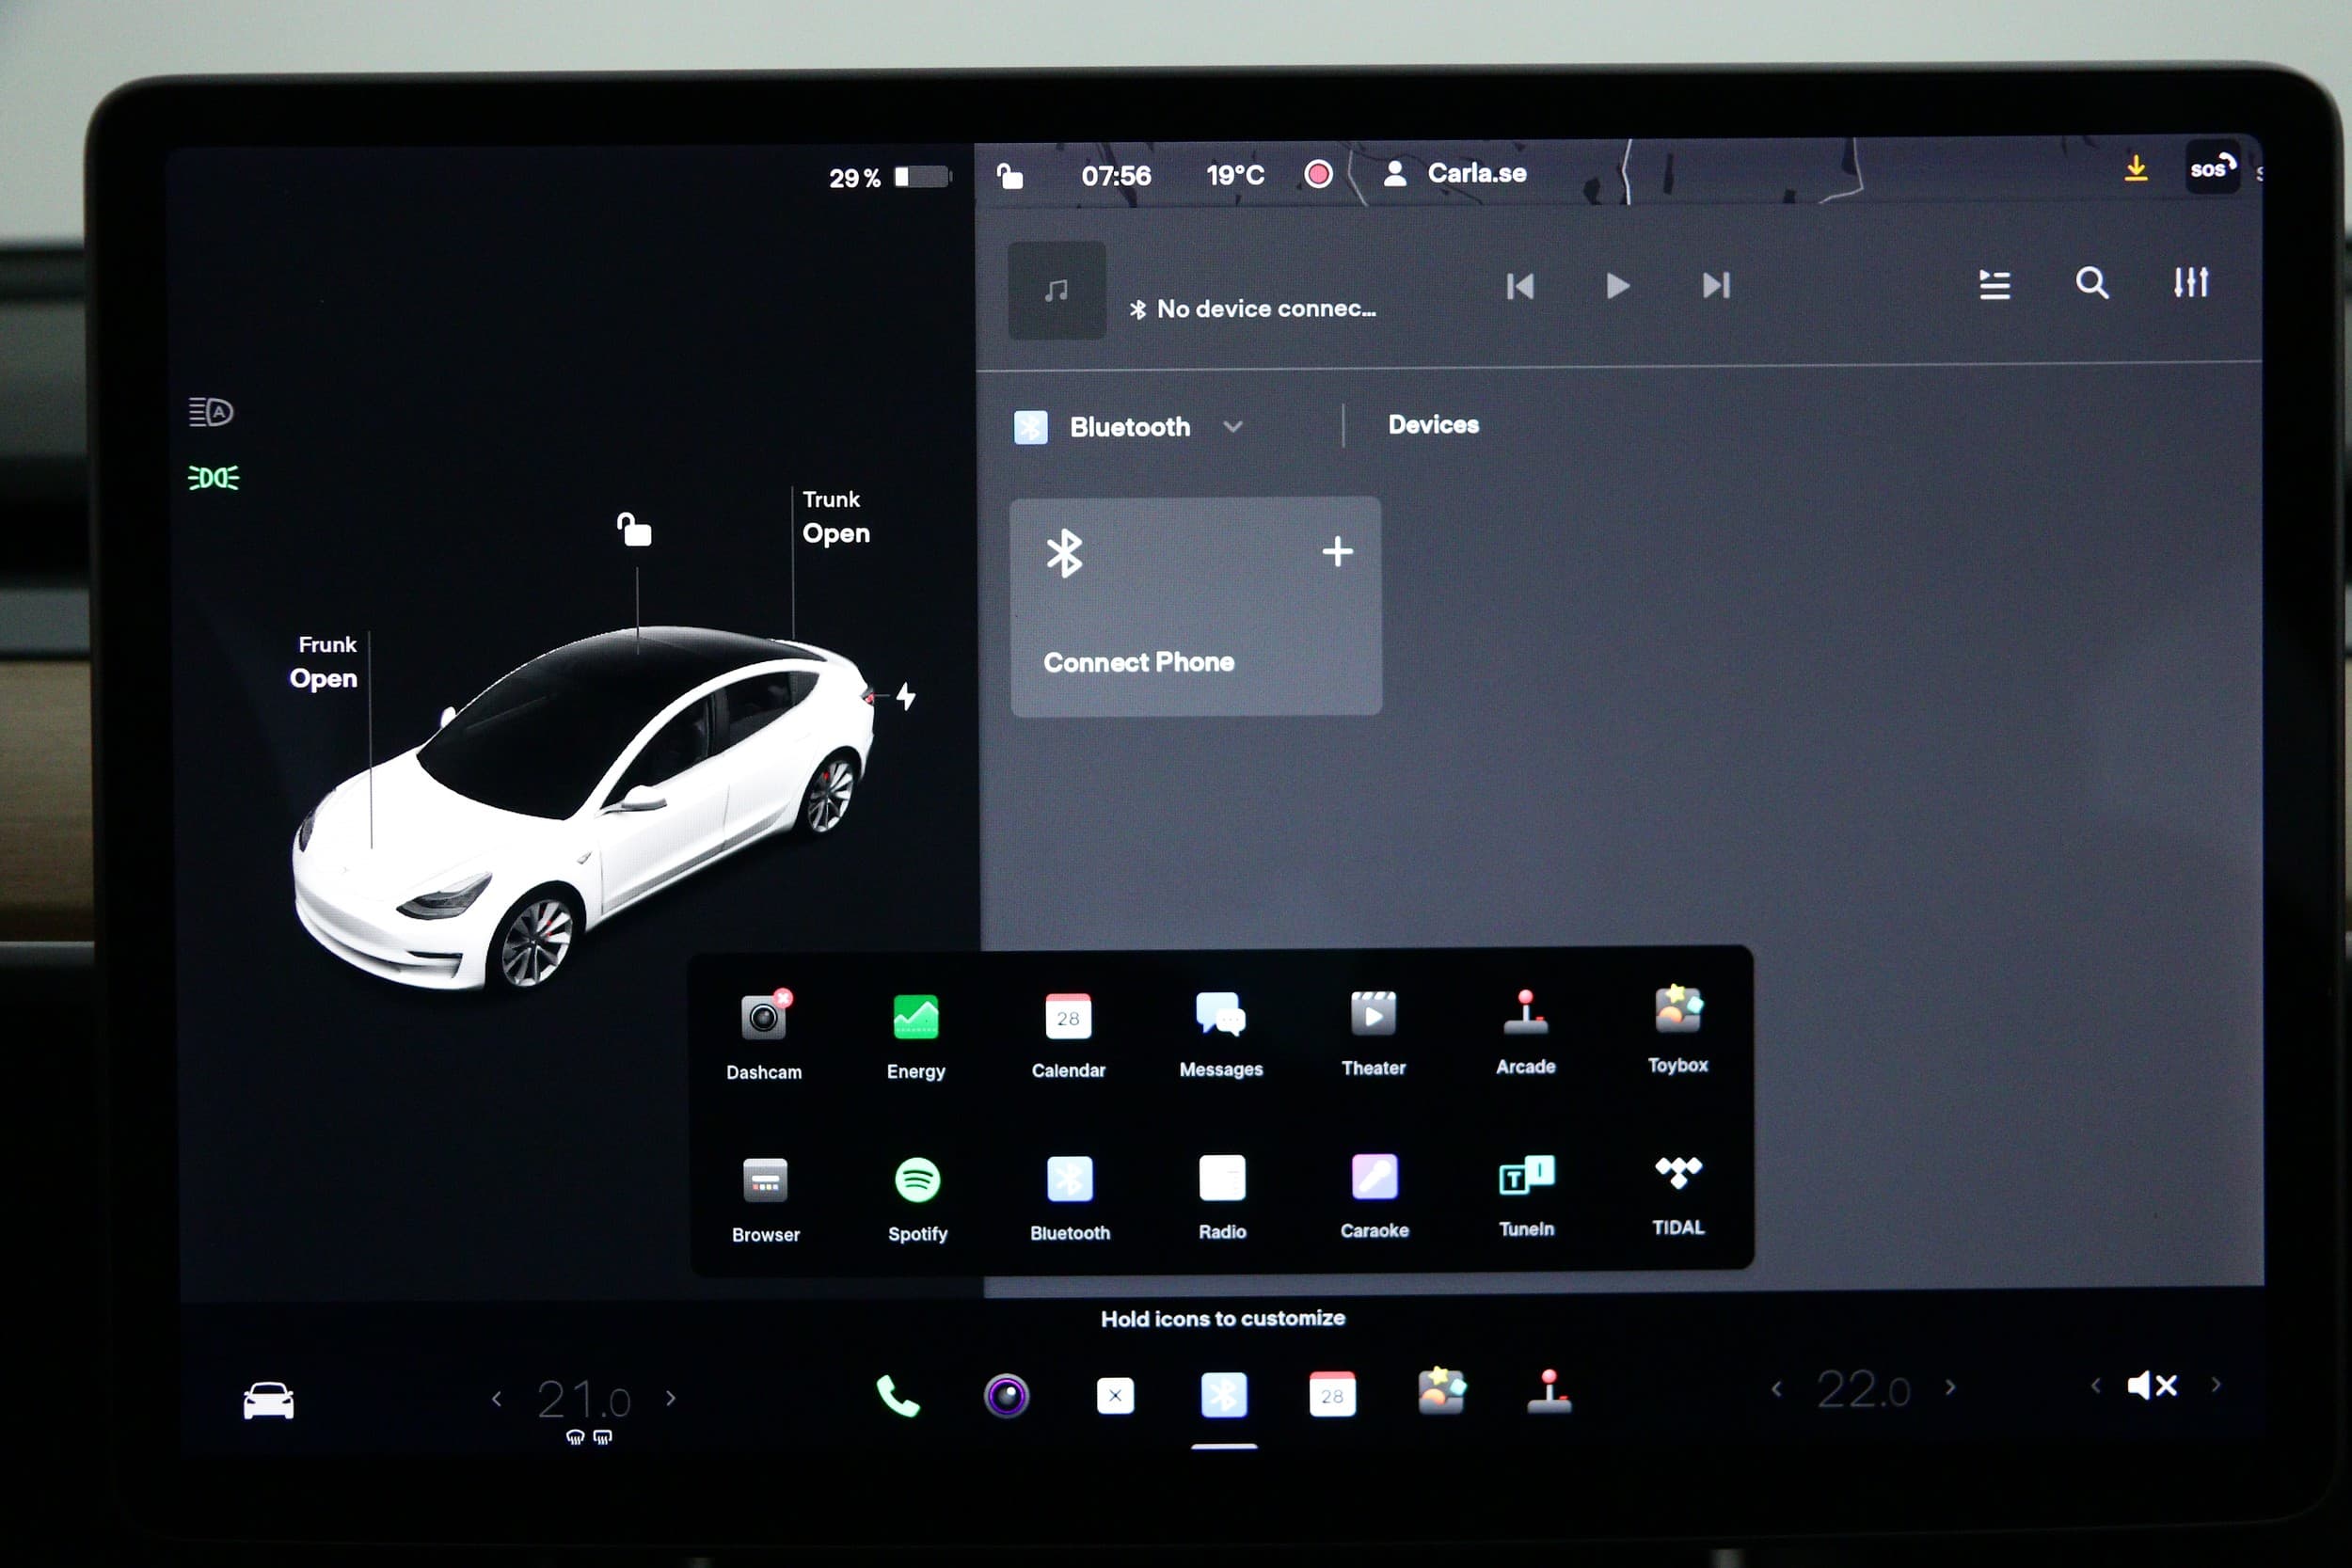Increase driver temperature right arrow

671,1398
